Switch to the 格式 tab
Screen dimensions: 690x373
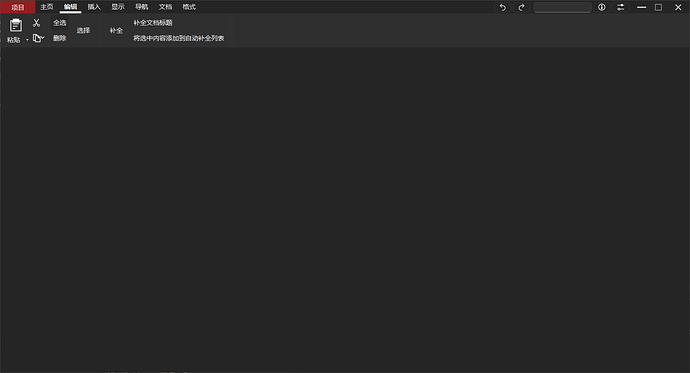(x=189, y=7)
